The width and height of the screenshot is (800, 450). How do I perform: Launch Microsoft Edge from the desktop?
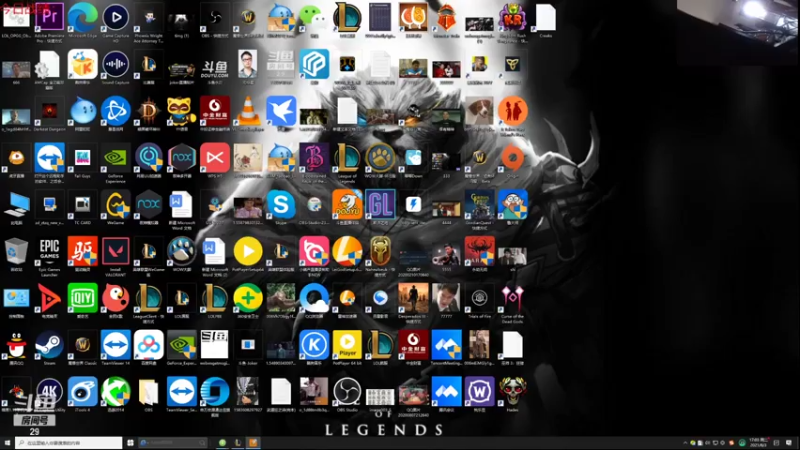pyautogui.click(x=83, y=17)
